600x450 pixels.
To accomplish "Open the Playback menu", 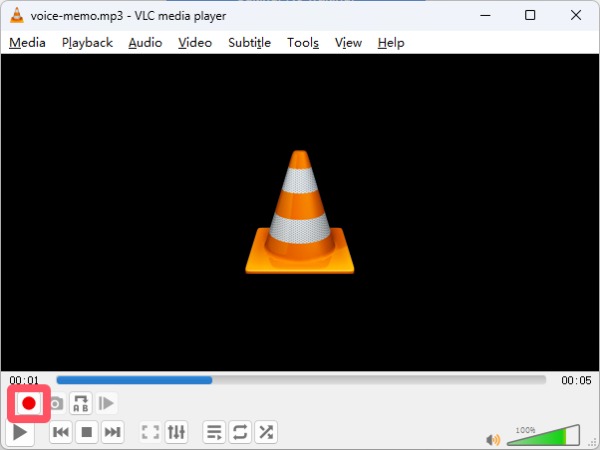I will coord(87,42).
